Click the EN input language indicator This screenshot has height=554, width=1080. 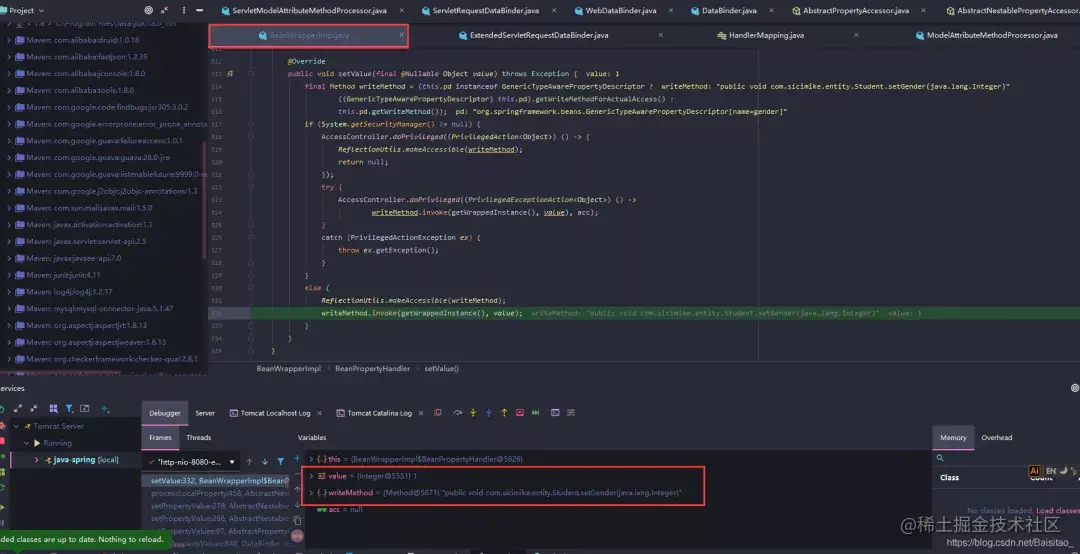coord(1050,471)
